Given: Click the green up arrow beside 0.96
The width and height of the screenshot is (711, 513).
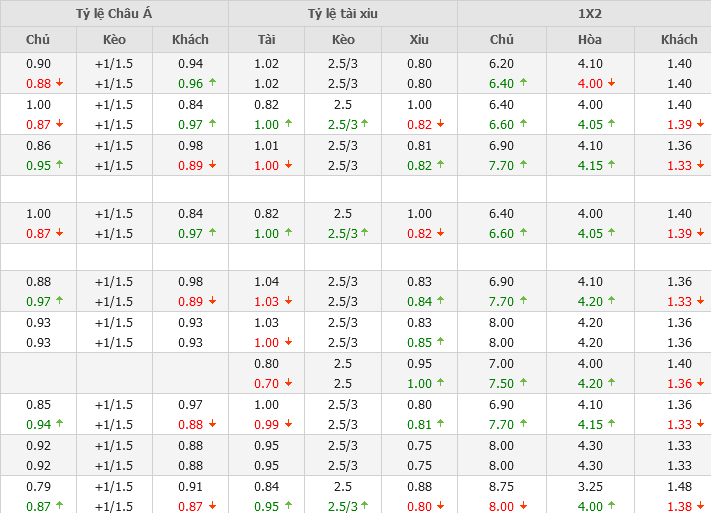Looking at the screenshot, I should pos(212,84).
